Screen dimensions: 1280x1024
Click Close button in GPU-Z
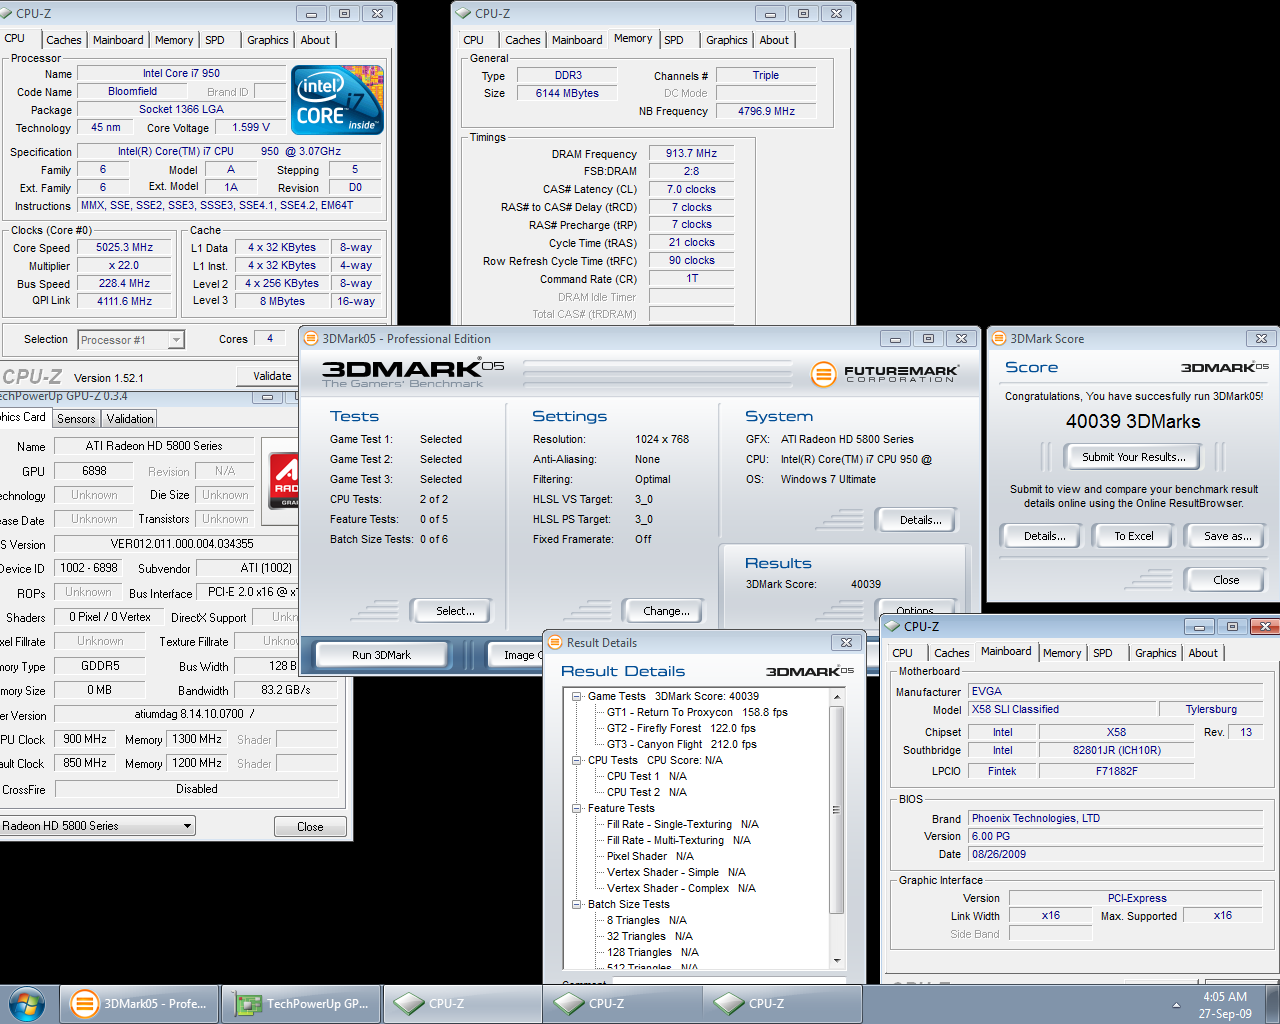[x=310, y=827]
